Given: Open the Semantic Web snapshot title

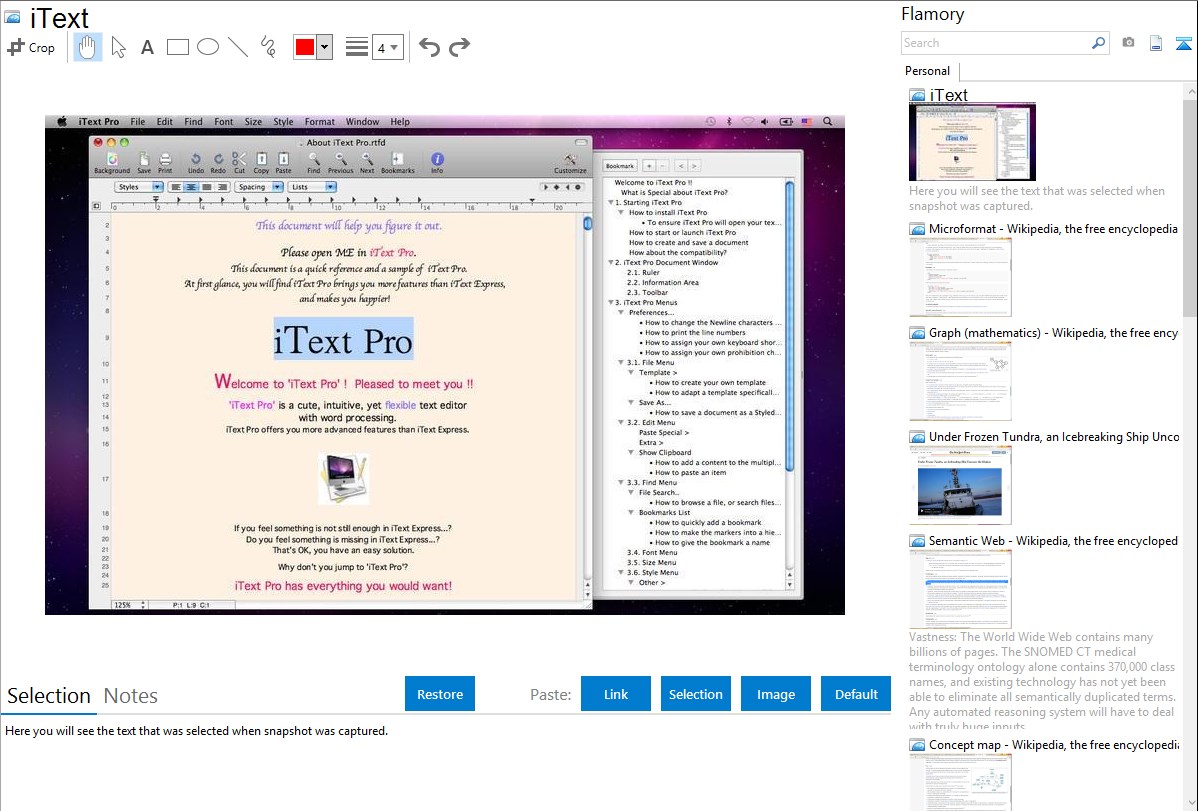Looking at the screenshot, I should click(1053, 540).
